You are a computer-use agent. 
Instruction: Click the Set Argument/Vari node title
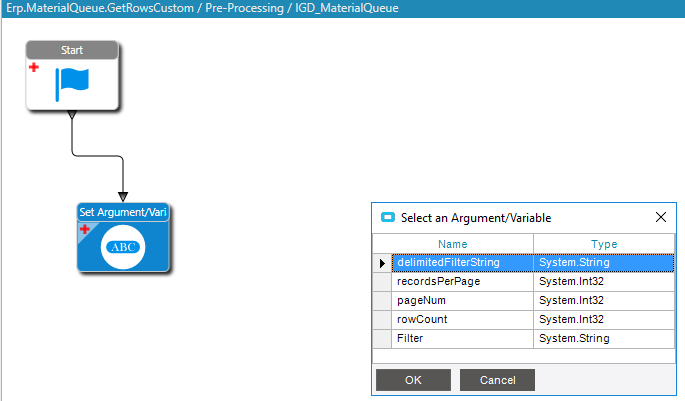pyautogui.click(x=123, y=212)
